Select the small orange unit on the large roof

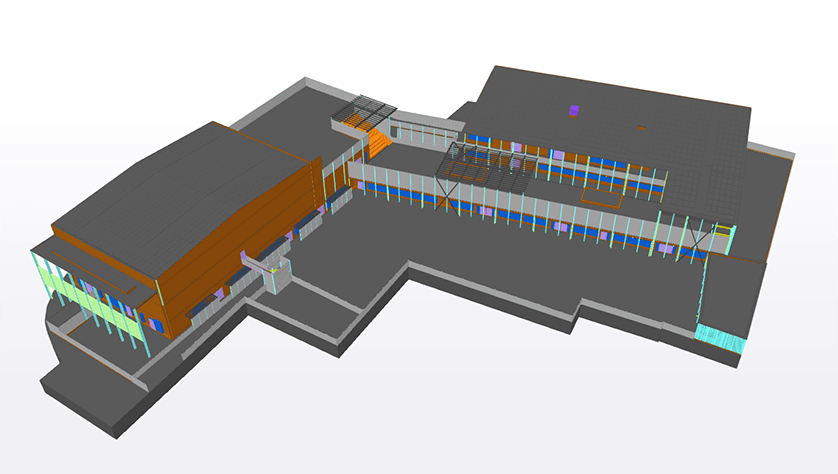642,128
